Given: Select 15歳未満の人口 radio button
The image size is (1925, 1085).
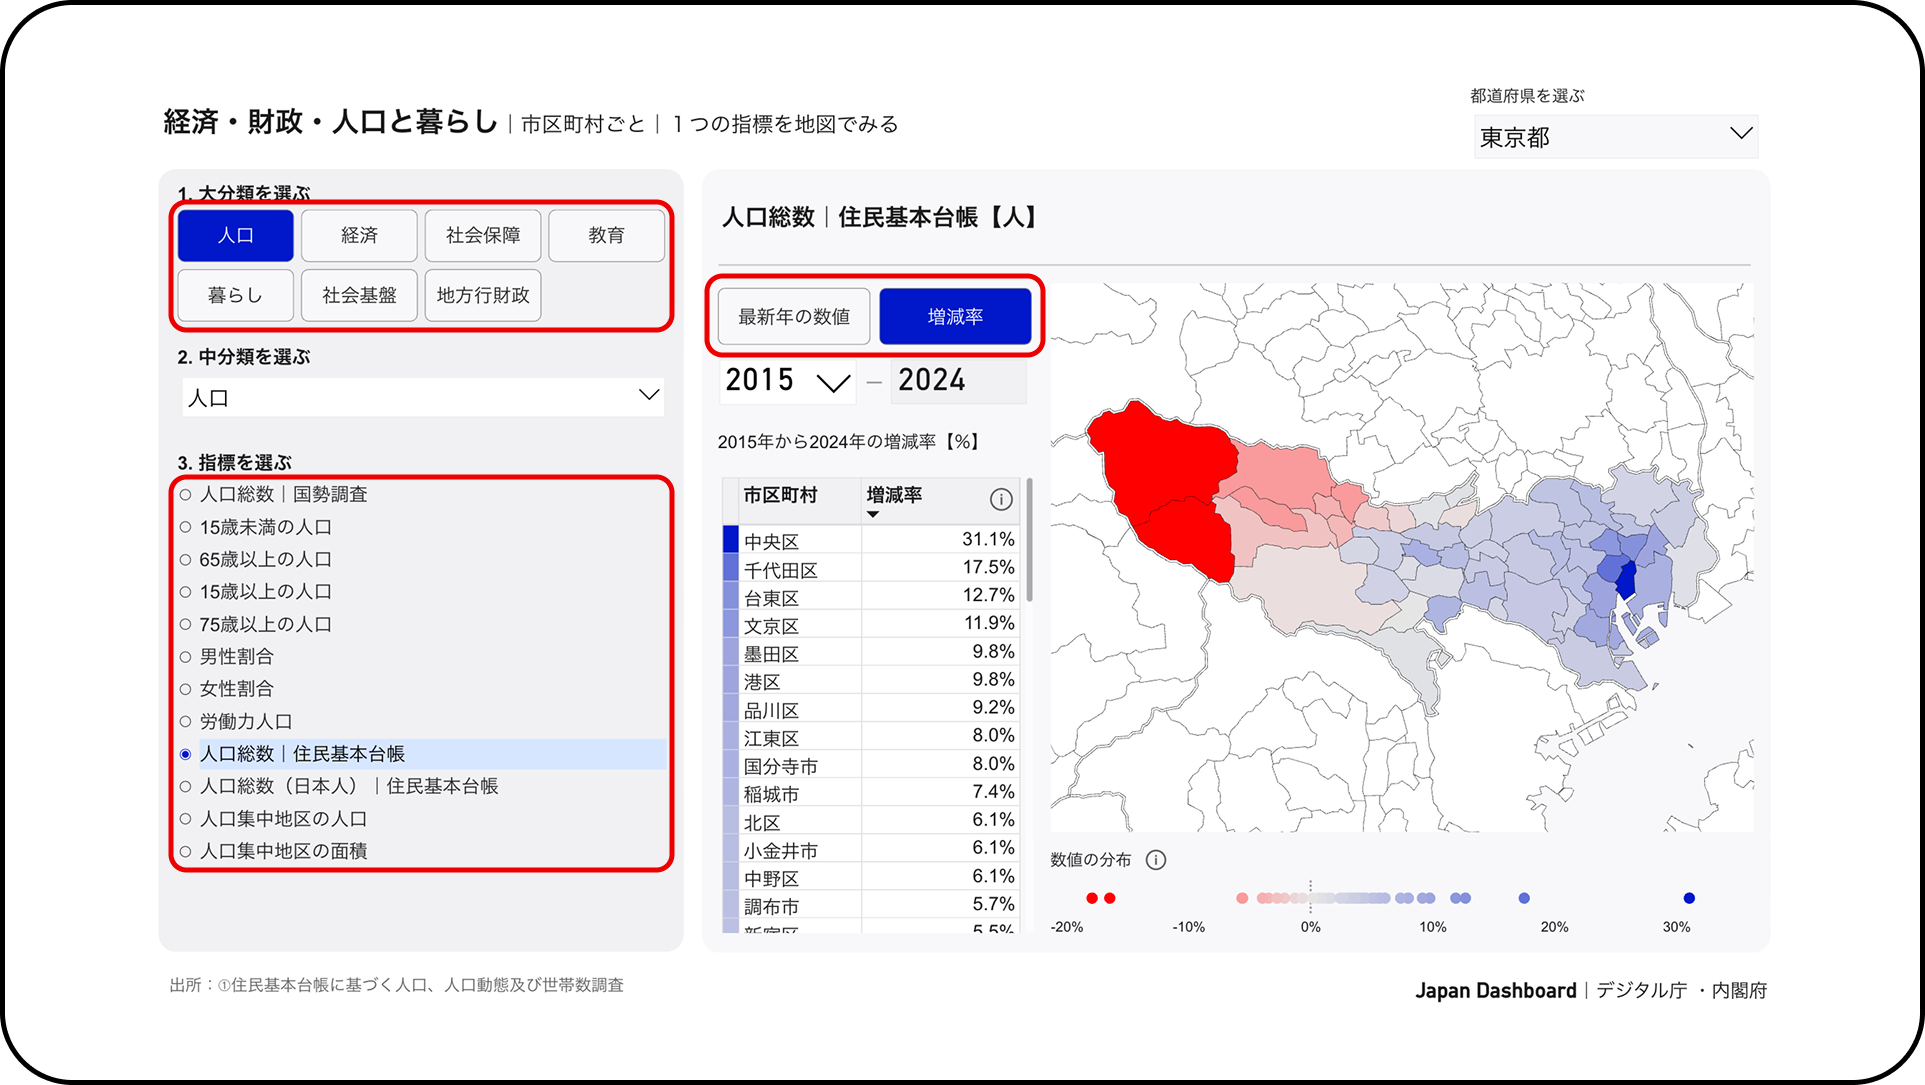Looking at the screenshot, I should [185, 527].
